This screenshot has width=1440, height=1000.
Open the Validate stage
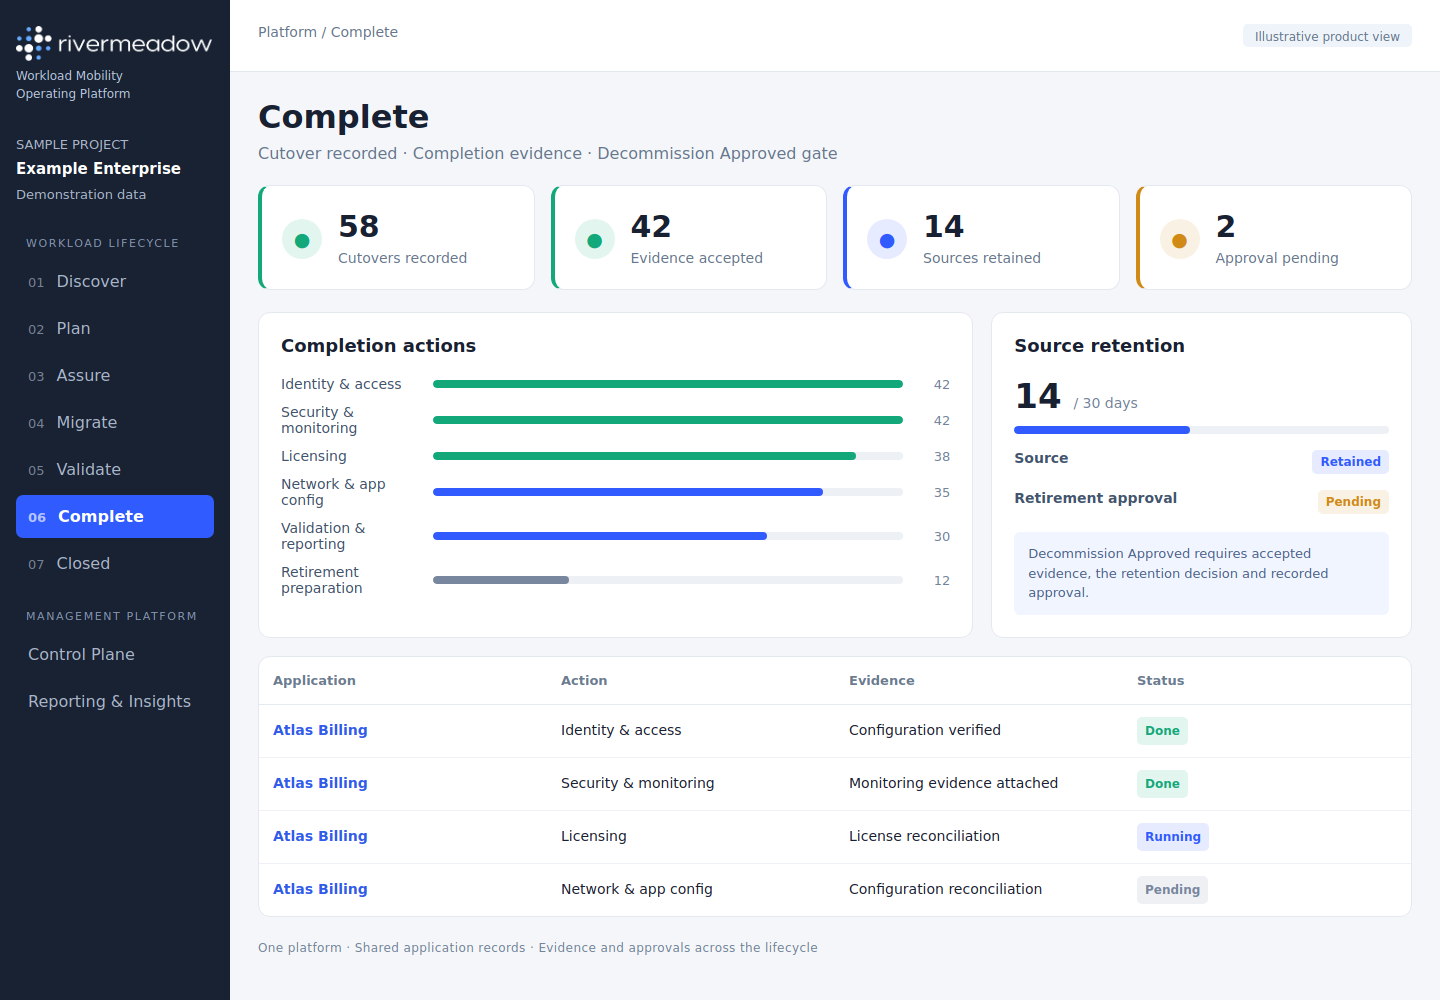115,470
